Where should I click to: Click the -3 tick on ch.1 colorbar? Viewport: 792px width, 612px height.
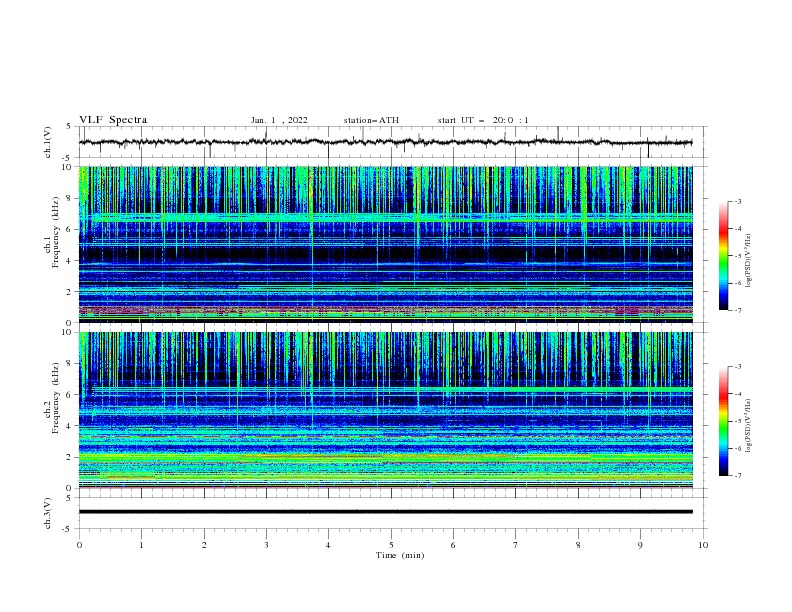tap(737, 201)
